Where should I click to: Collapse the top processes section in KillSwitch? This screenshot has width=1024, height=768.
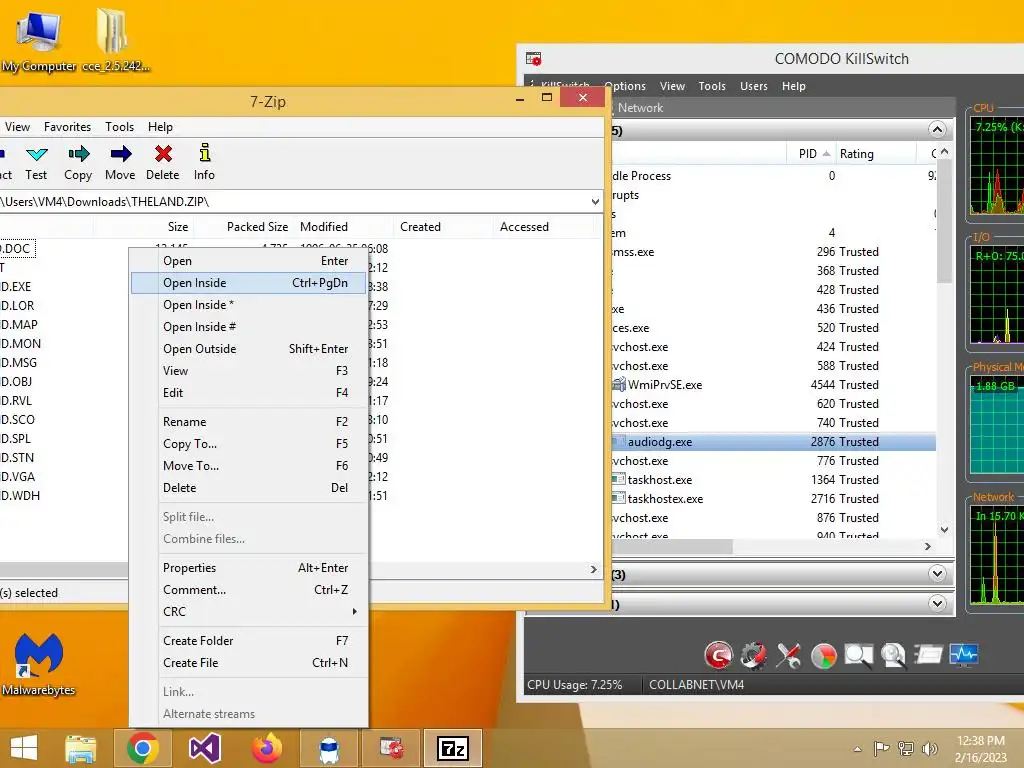coord(937,129)
